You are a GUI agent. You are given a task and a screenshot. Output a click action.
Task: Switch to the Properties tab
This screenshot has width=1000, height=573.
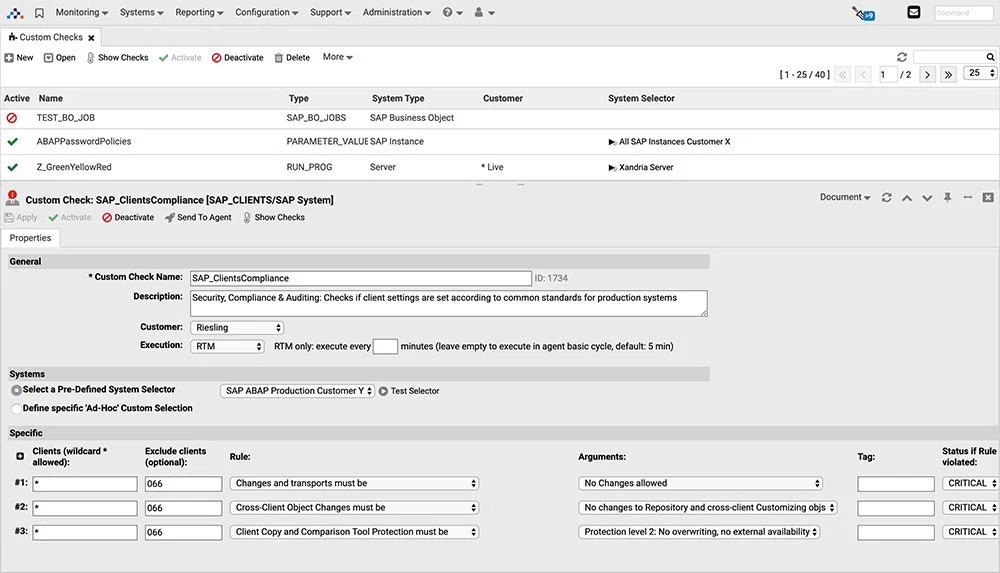pos(30,238)
